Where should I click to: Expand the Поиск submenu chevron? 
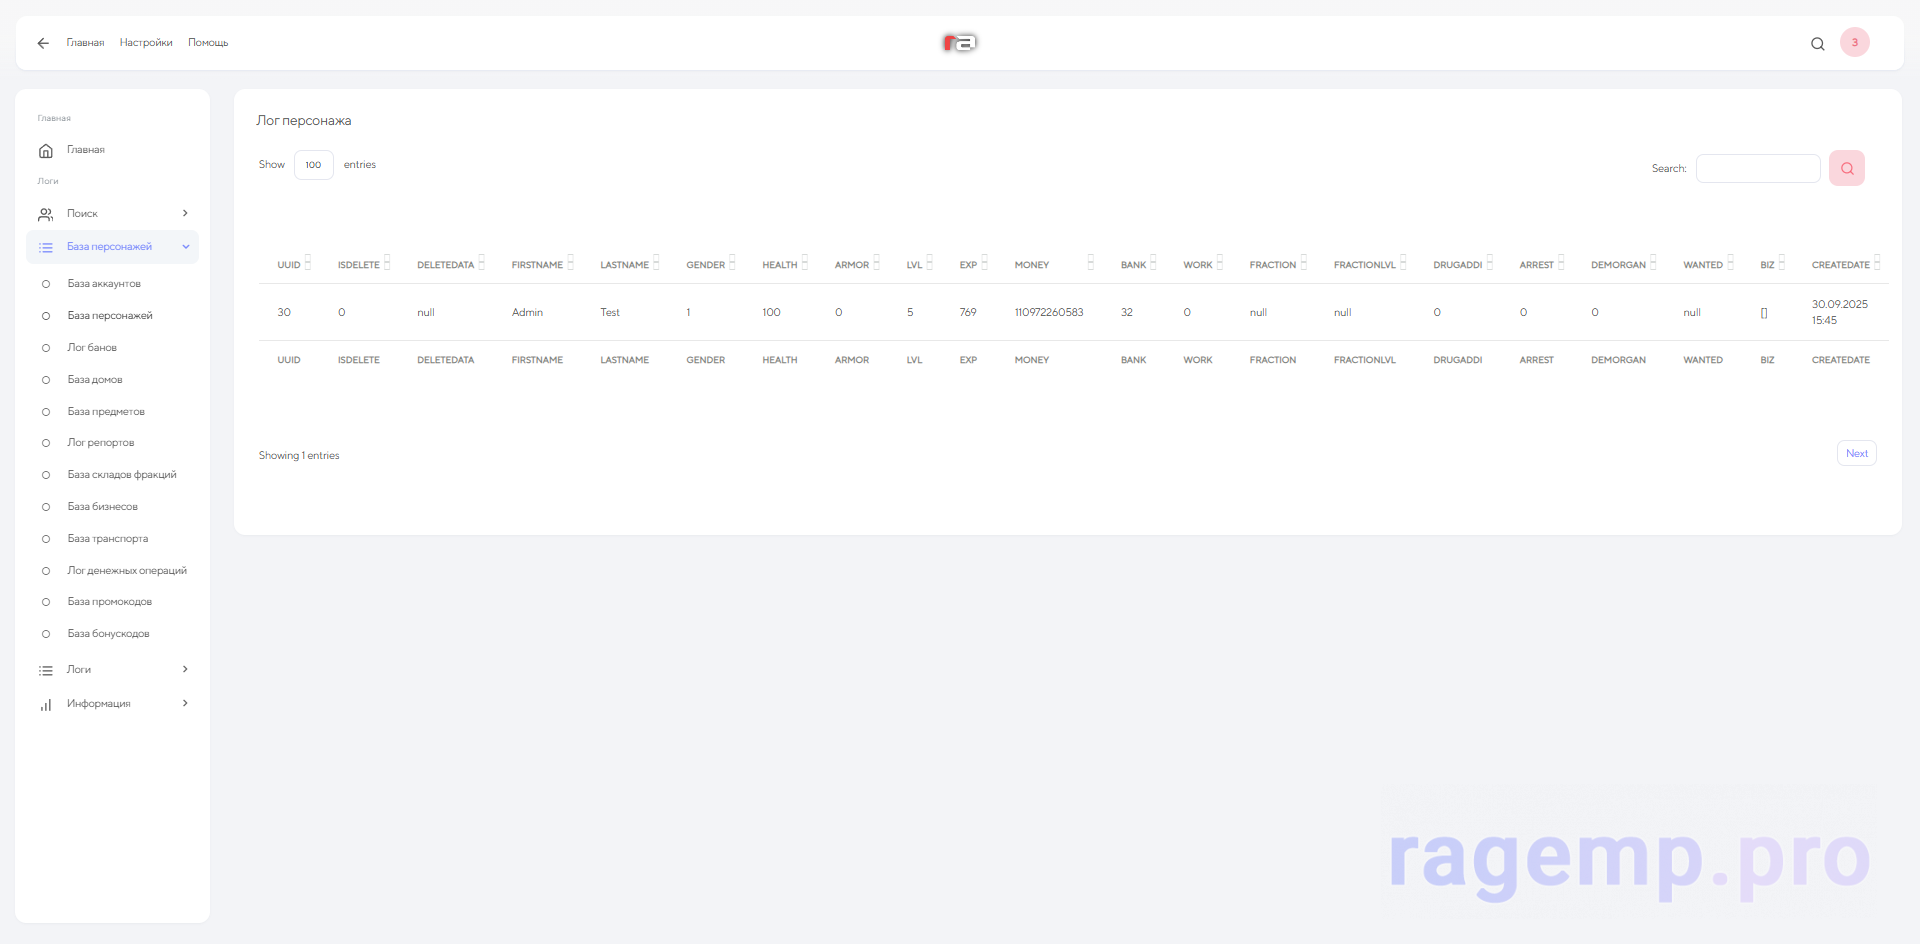click(185, 213)
